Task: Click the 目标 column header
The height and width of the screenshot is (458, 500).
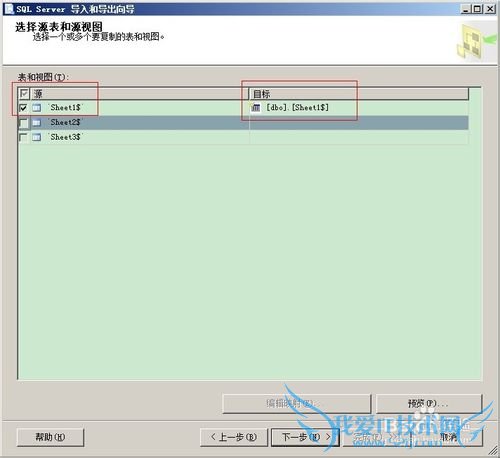Action: point(359,94)
